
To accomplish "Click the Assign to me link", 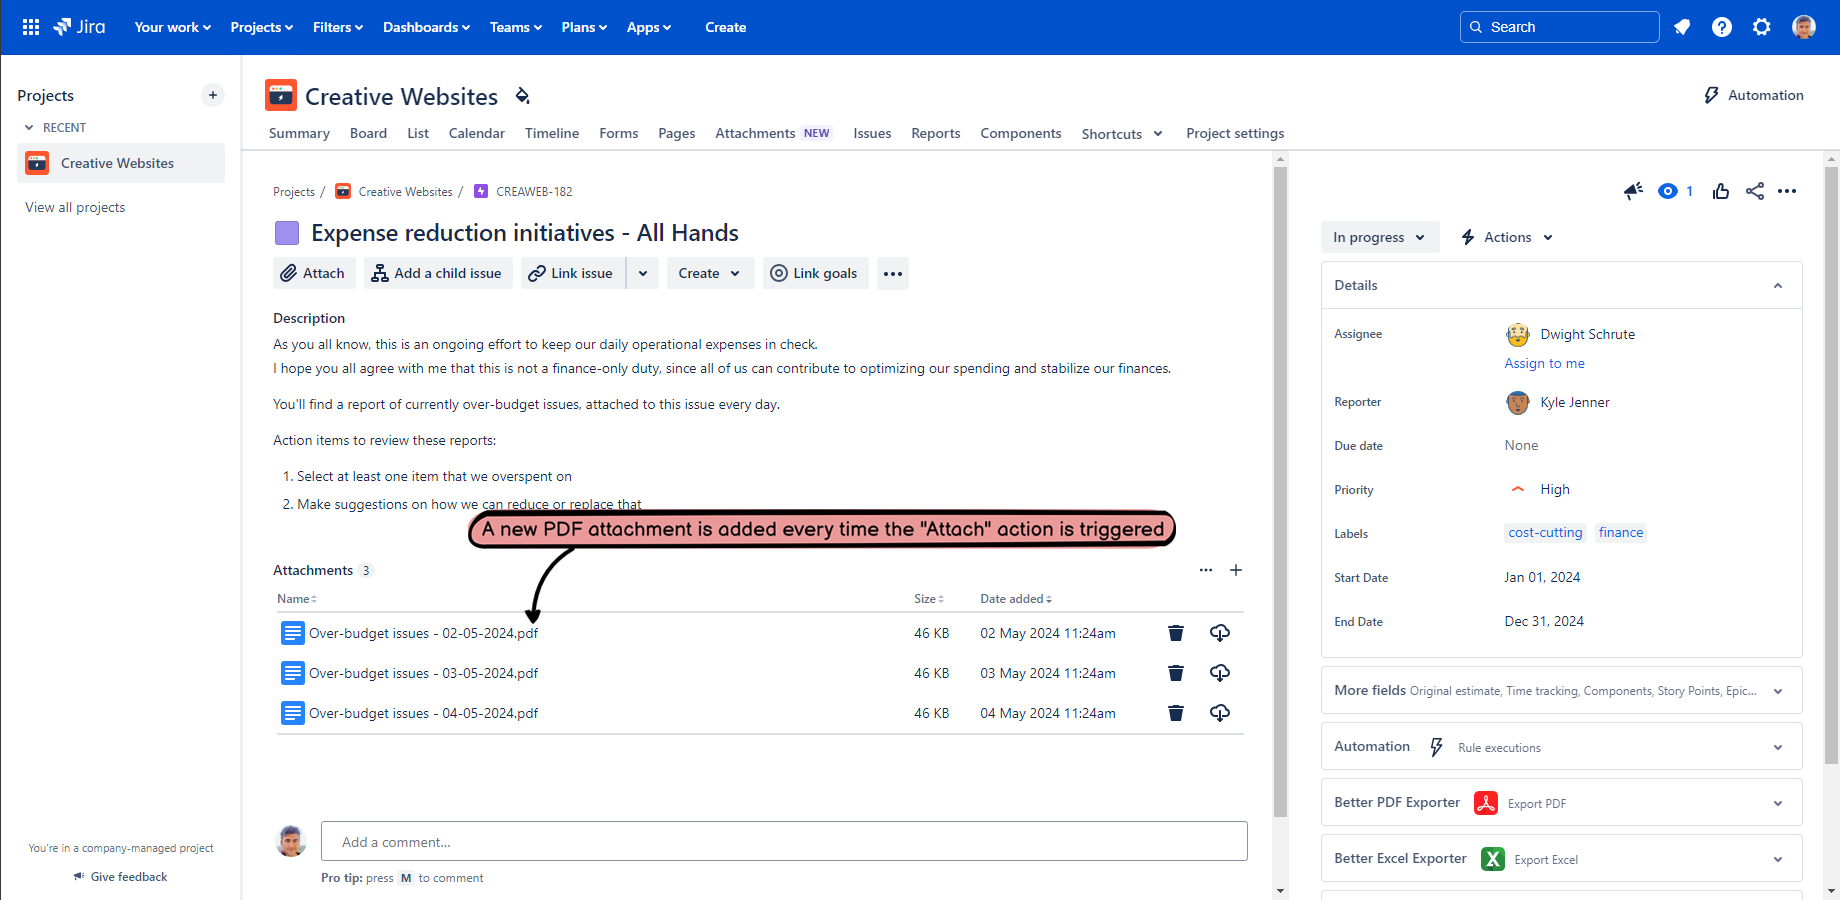I will (1544, 363).
